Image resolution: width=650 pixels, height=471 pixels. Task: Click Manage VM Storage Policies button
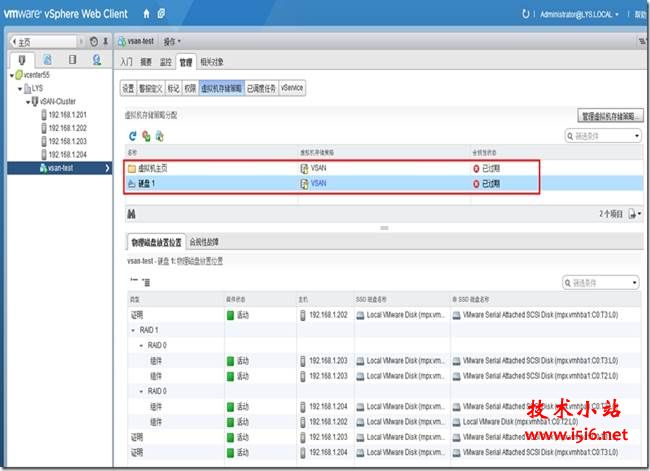coord(611,116)
